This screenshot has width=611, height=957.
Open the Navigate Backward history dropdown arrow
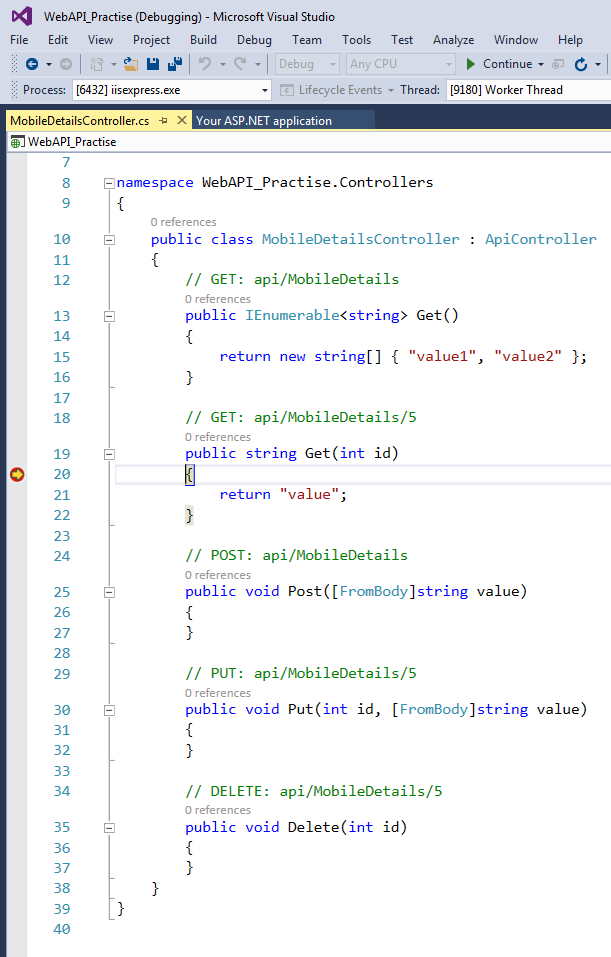coord(49,64)
